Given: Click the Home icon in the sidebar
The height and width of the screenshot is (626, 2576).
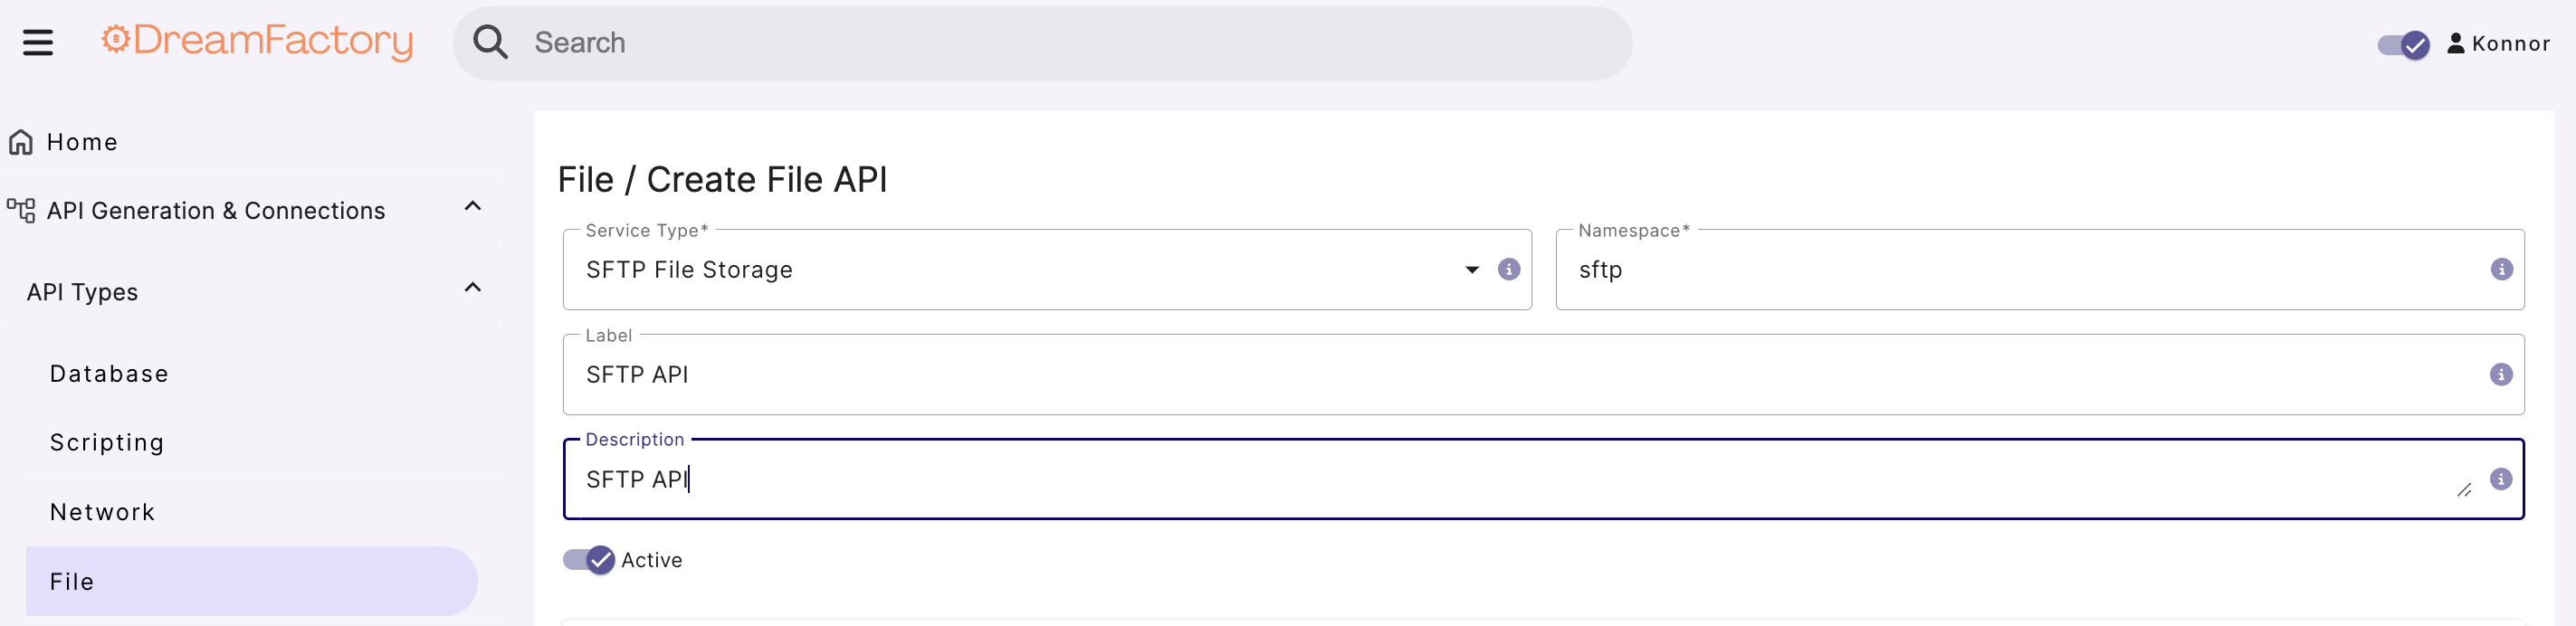Looking at the screenshot, I should pyautogui.click(x=20, y=141).
